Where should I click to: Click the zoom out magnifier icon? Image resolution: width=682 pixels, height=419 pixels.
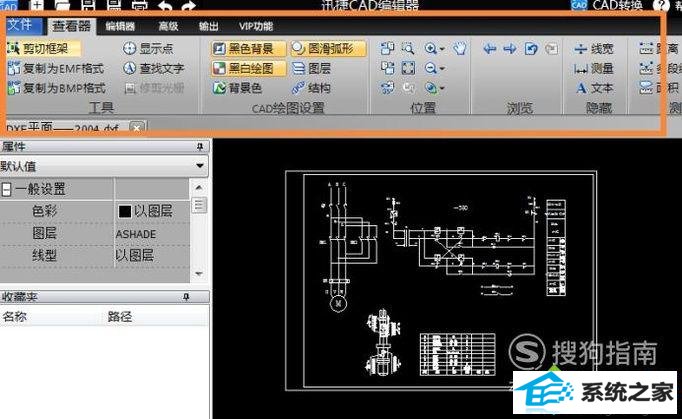[431, 68]
